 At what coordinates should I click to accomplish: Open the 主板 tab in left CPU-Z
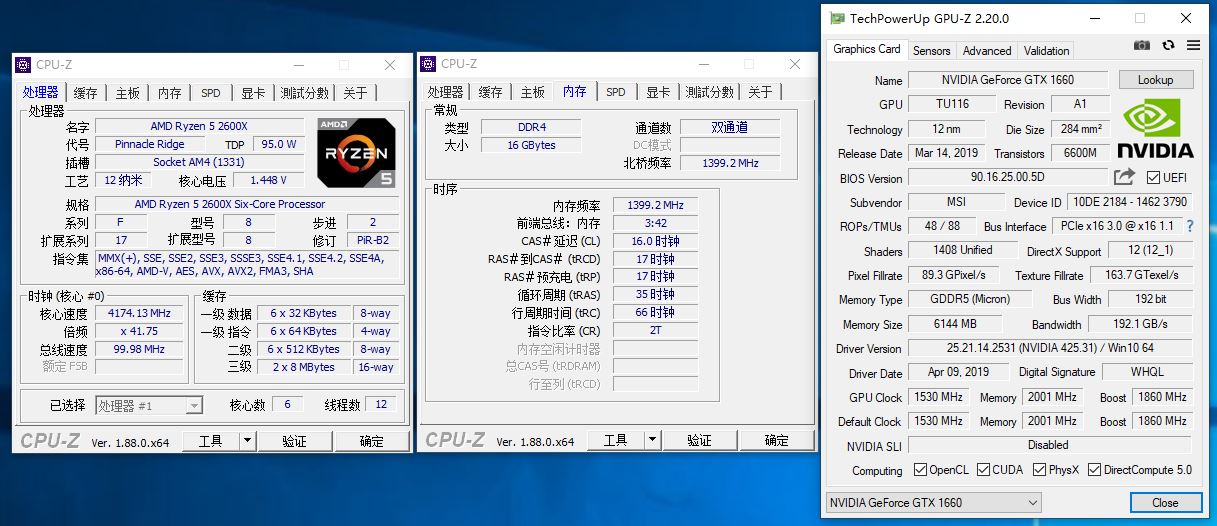(x=127, y=93)
